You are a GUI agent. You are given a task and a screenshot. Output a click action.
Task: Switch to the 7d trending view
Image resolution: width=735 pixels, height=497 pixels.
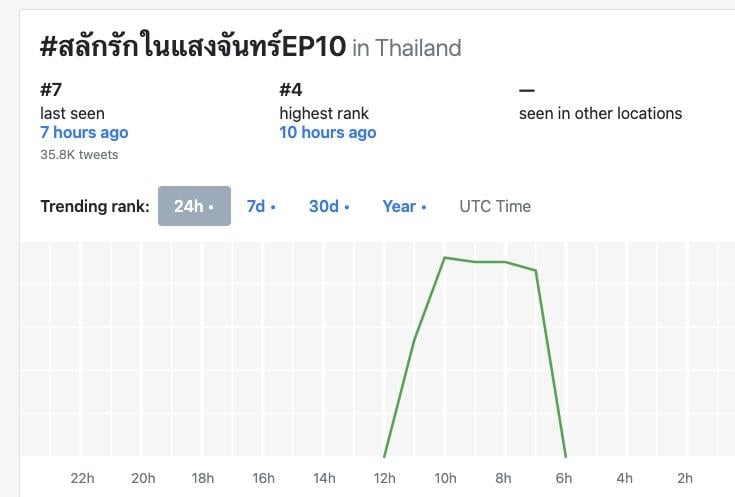click(260, 206)
